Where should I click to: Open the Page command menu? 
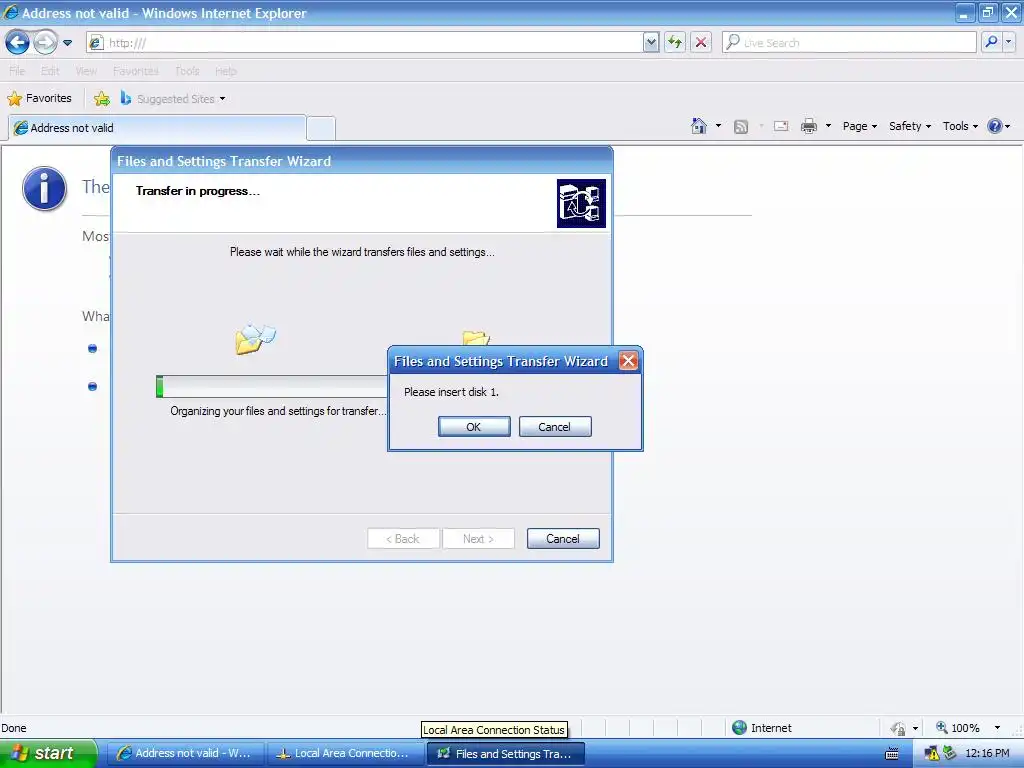859,126
